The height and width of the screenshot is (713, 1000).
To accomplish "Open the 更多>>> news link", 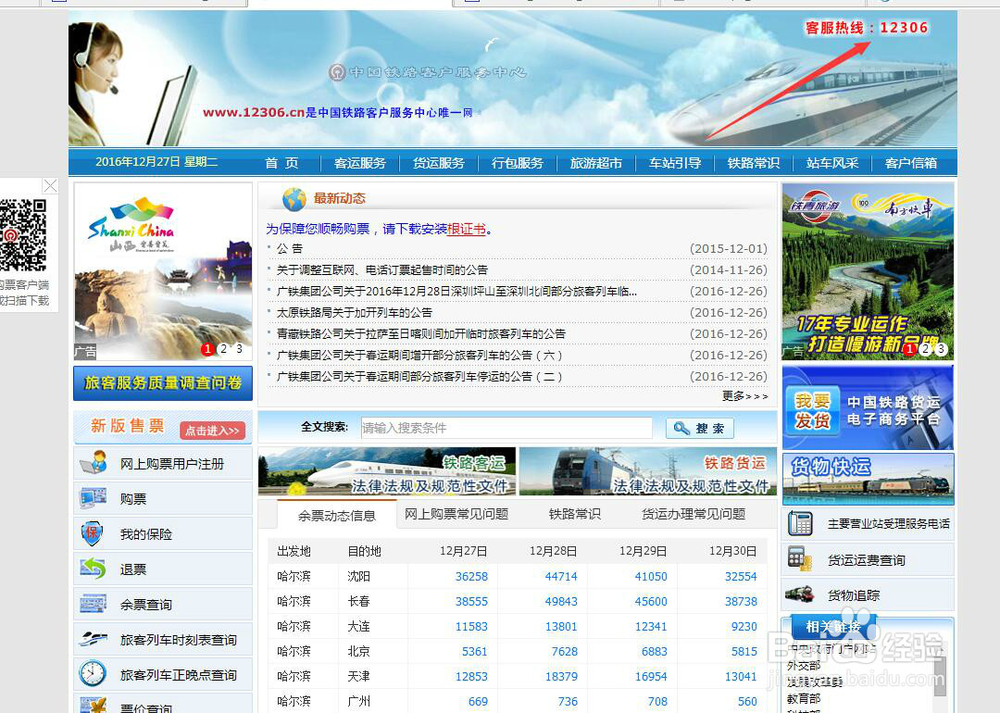I will [x=745, y=396].
